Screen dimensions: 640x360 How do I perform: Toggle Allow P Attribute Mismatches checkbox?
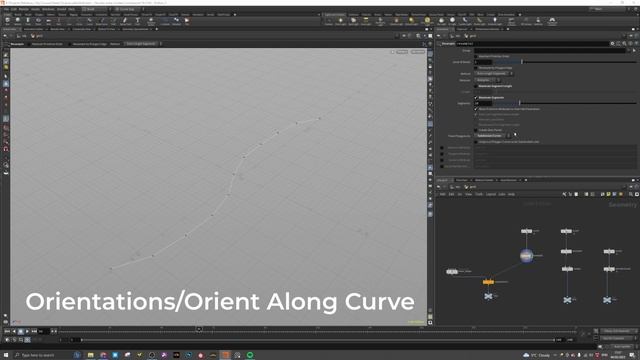coord(476,109)
